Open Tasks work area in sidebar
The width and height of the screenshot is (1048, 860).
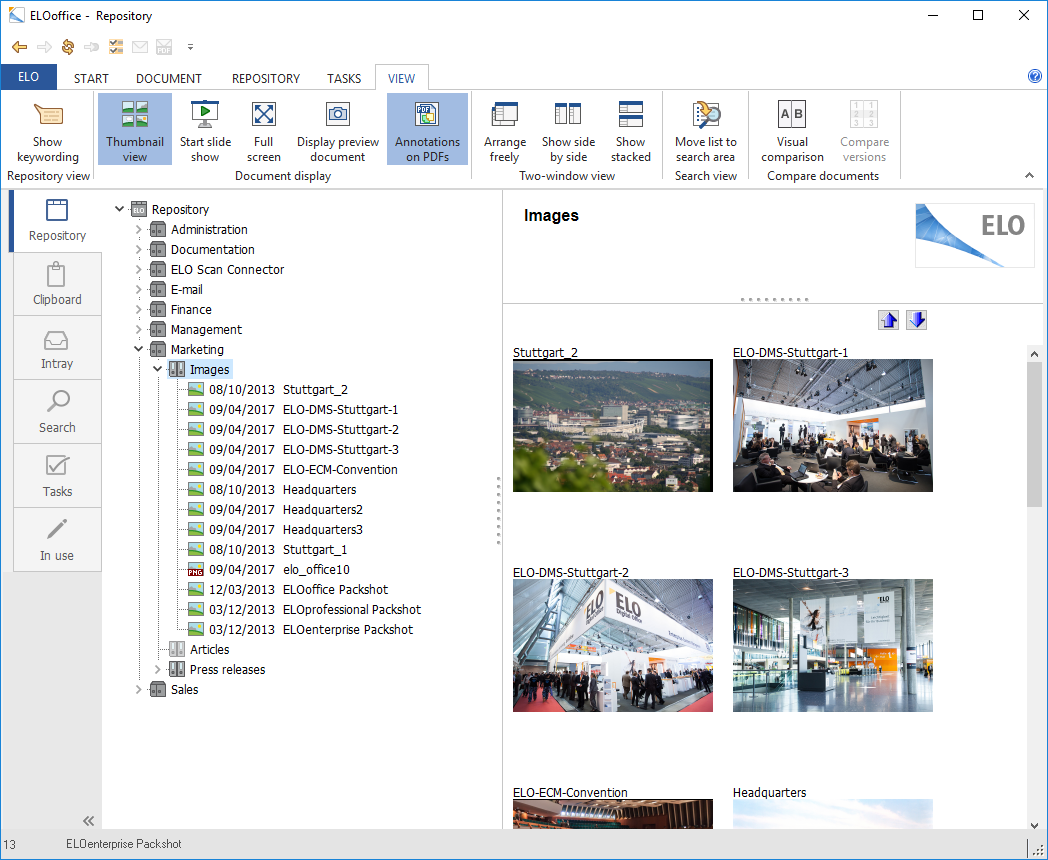click(x=57, y=476)
